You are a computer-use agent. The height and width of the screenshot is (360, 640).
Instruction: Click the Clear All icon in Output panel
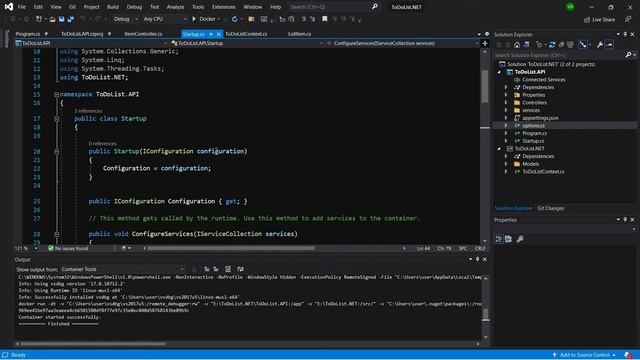click(x=228, y=269)
